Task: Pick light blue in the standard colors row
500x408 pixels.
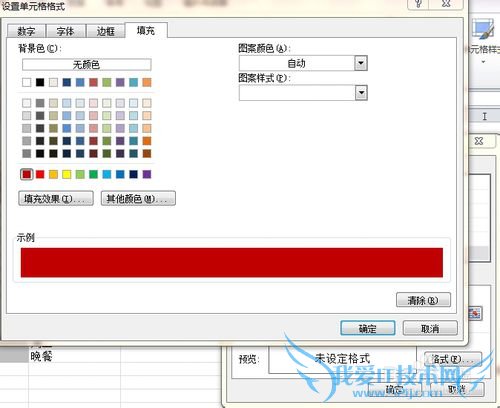Action: 107,174
